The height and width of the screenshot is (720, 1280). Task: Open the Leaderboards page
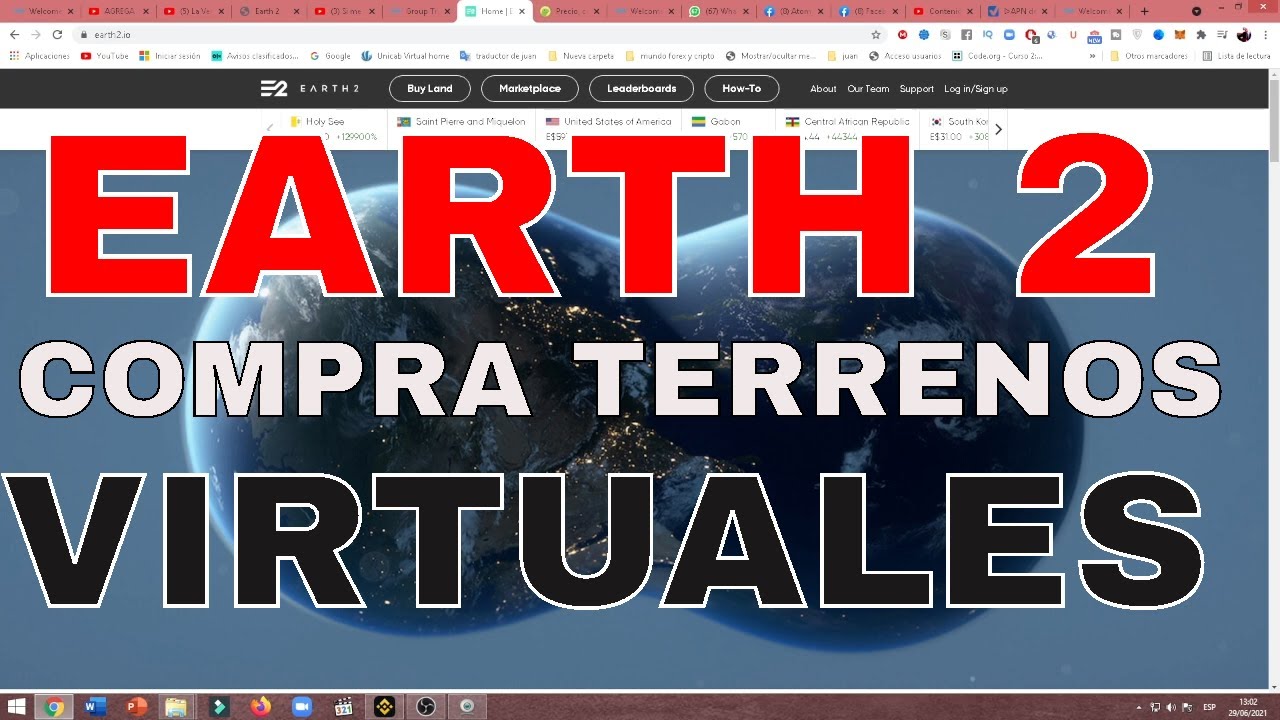coord(641,88)
